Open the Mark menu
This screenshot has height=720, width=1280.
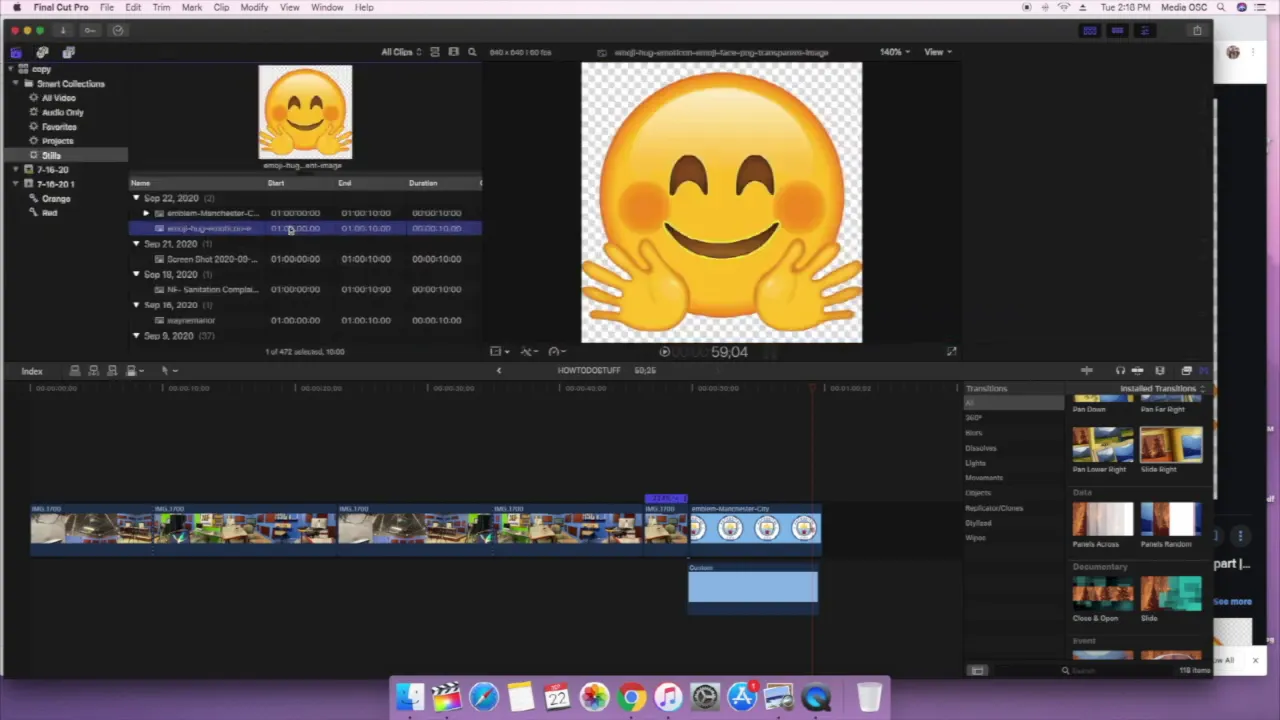(192, 7)
